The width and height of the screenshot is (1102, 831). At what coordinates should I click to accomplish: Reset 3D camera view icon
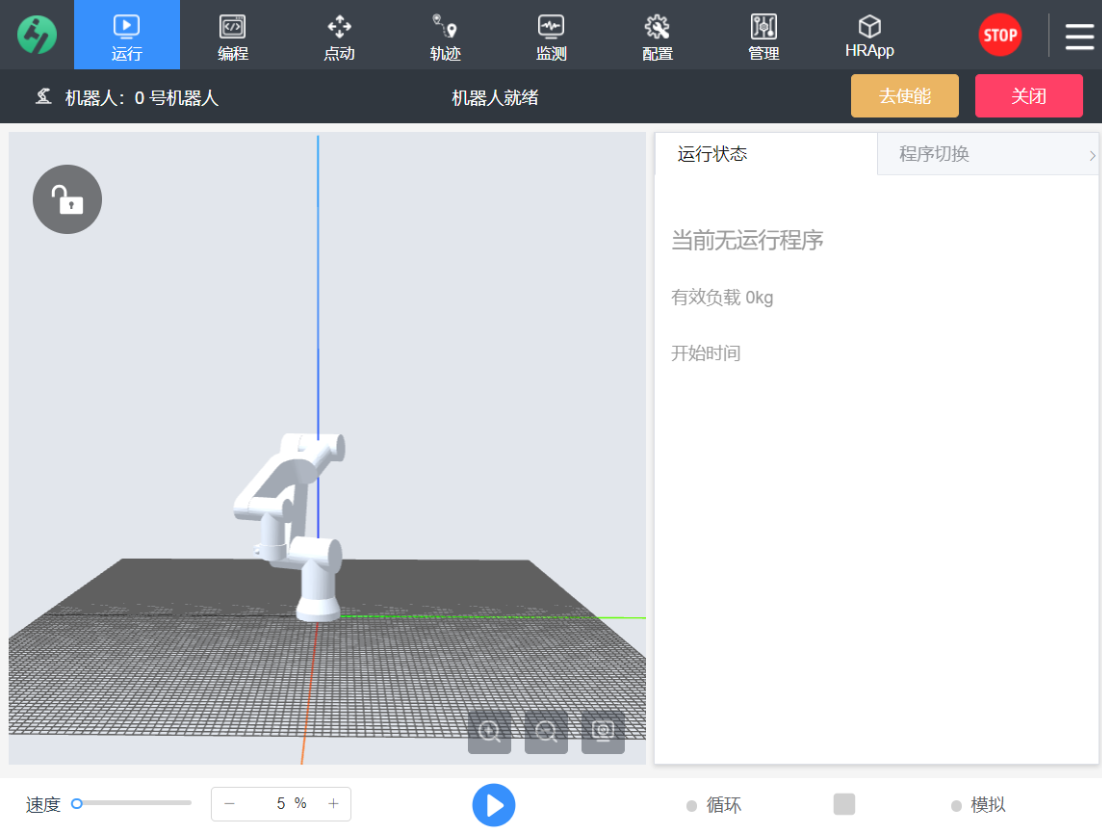603,732
